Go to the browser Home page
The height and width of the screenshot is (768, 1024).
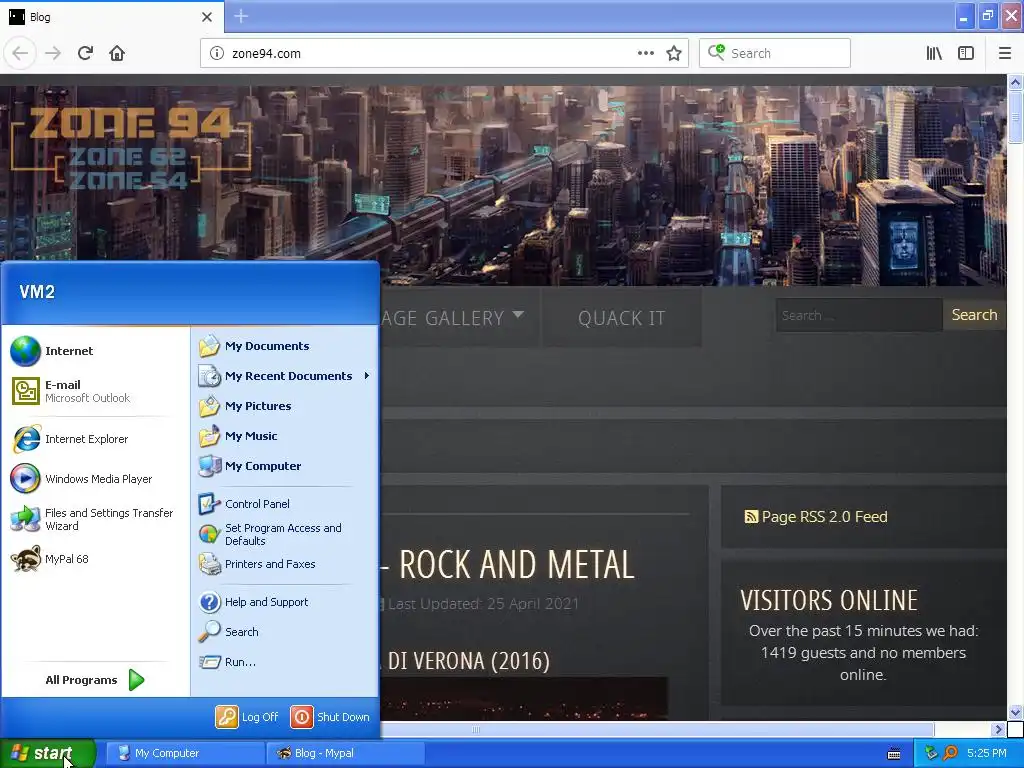click(117, 54)
